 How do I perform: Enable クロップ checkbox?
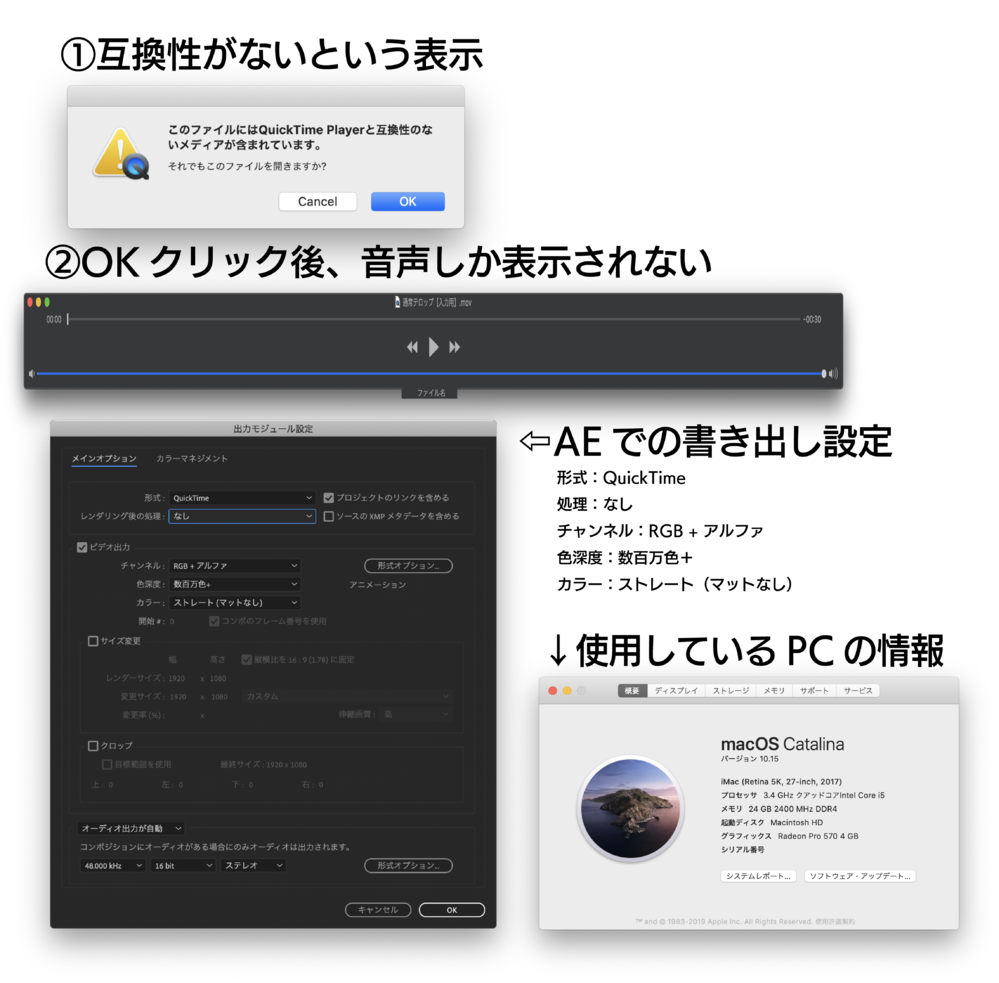(x=93, y=746)
